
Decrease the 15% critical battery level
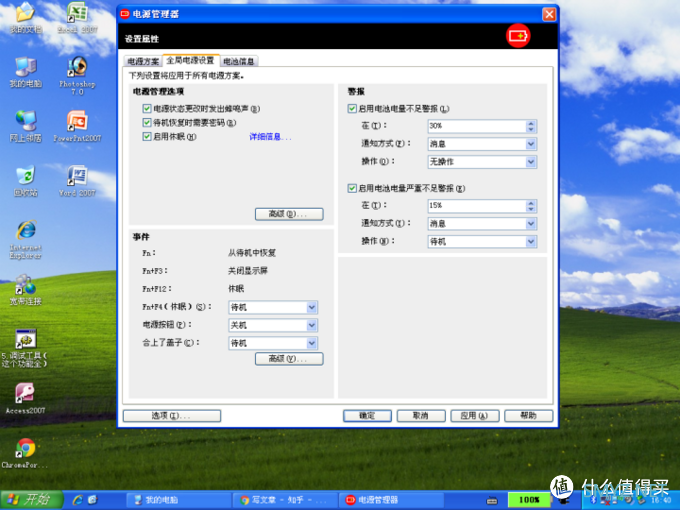pos(531,209)
